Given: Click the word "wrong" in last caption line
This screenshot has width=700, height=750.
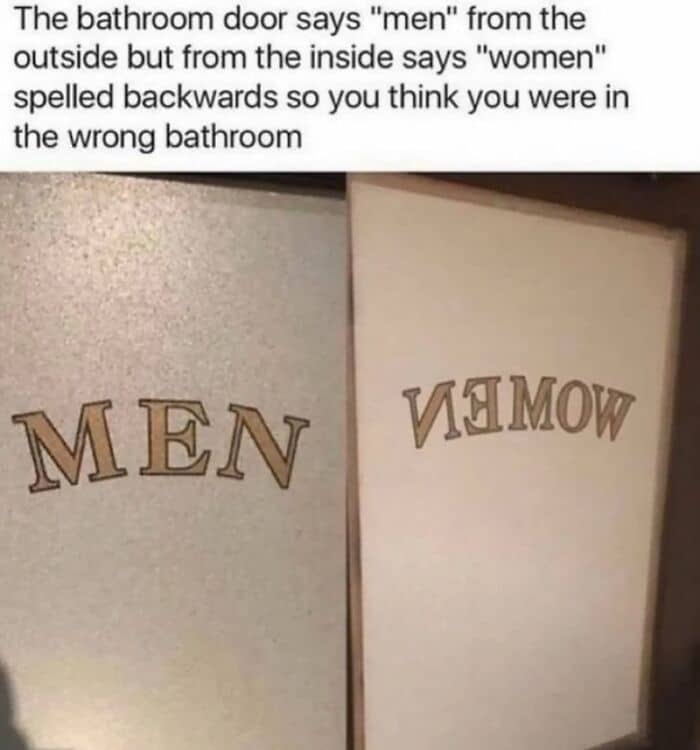Looking at the screenshot, I should [x=113, y=138].
